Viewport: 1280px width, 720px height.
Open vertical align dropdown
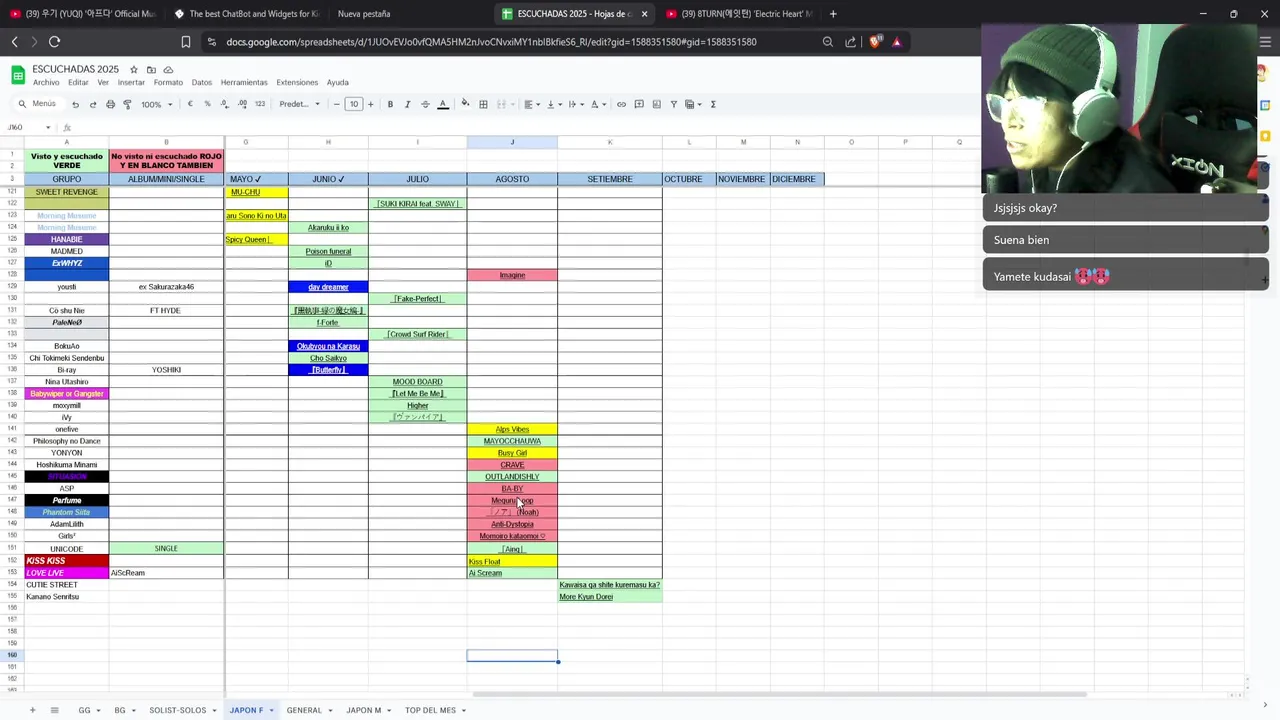[553, 104]
